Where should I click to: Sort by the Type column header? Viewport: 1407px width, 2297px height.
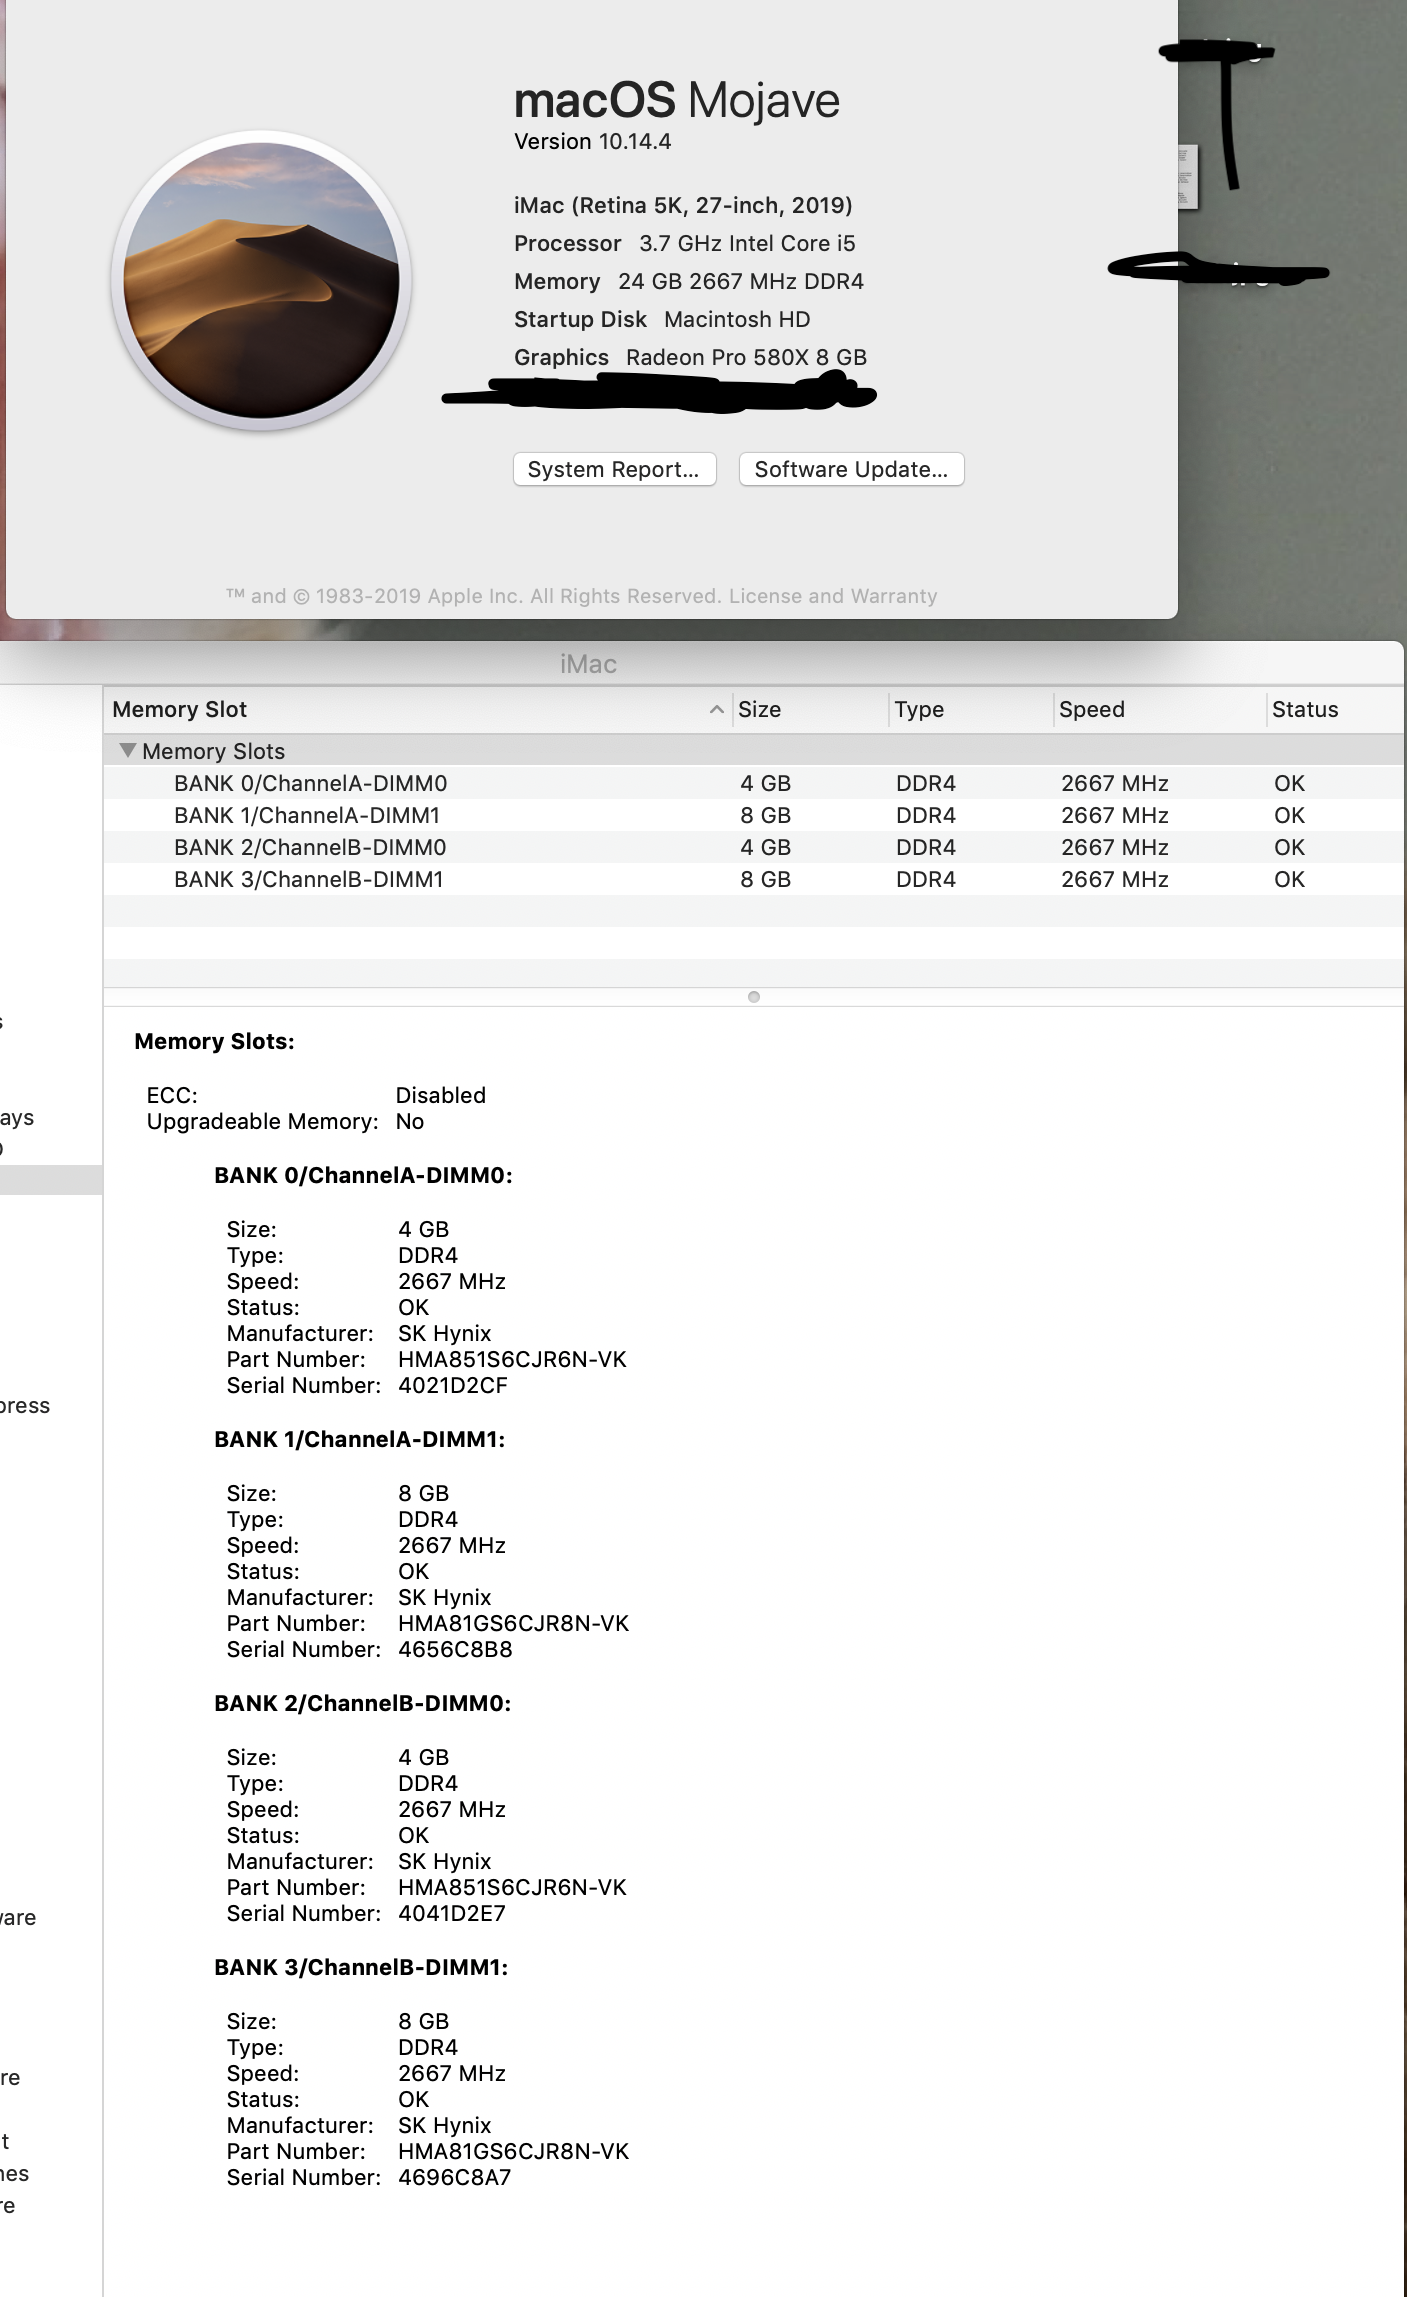pos(970,709)
